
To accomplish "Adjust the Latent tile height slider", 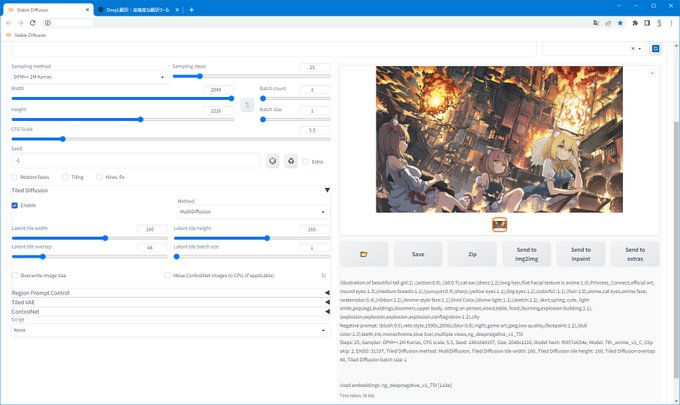I will click(x=252, y=238).
